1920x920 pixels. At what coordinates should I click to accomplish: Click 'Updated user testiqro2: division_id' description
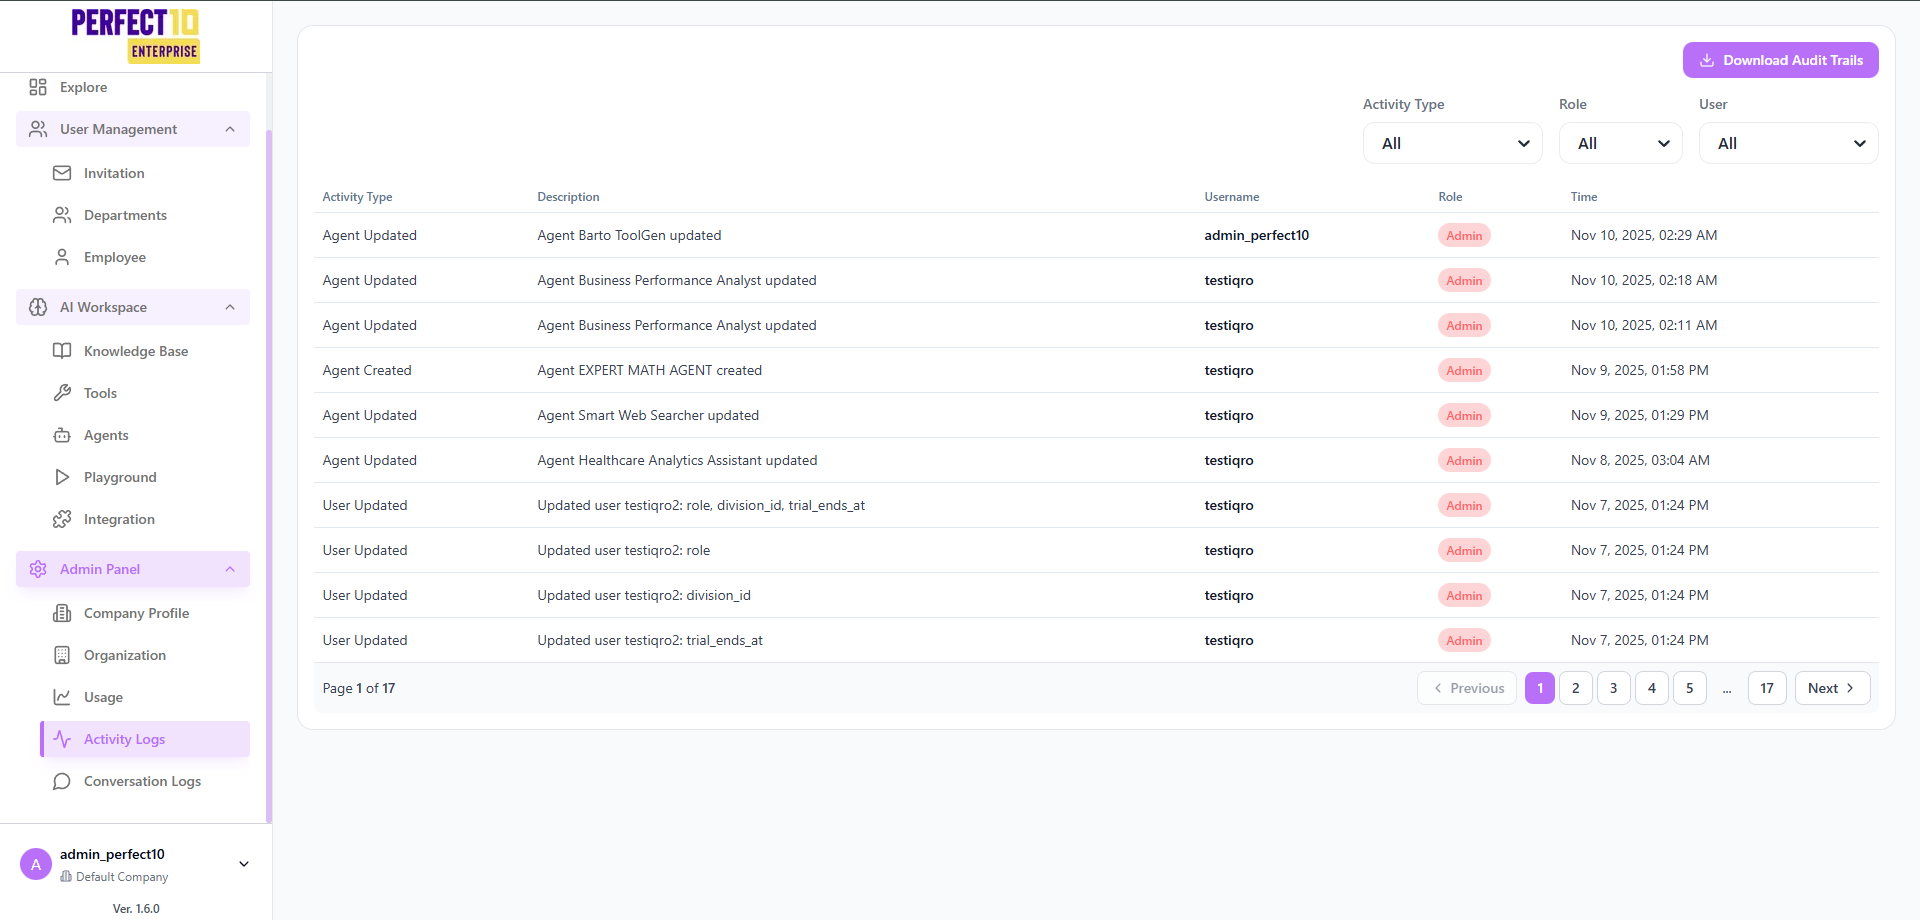pos(644,595)
